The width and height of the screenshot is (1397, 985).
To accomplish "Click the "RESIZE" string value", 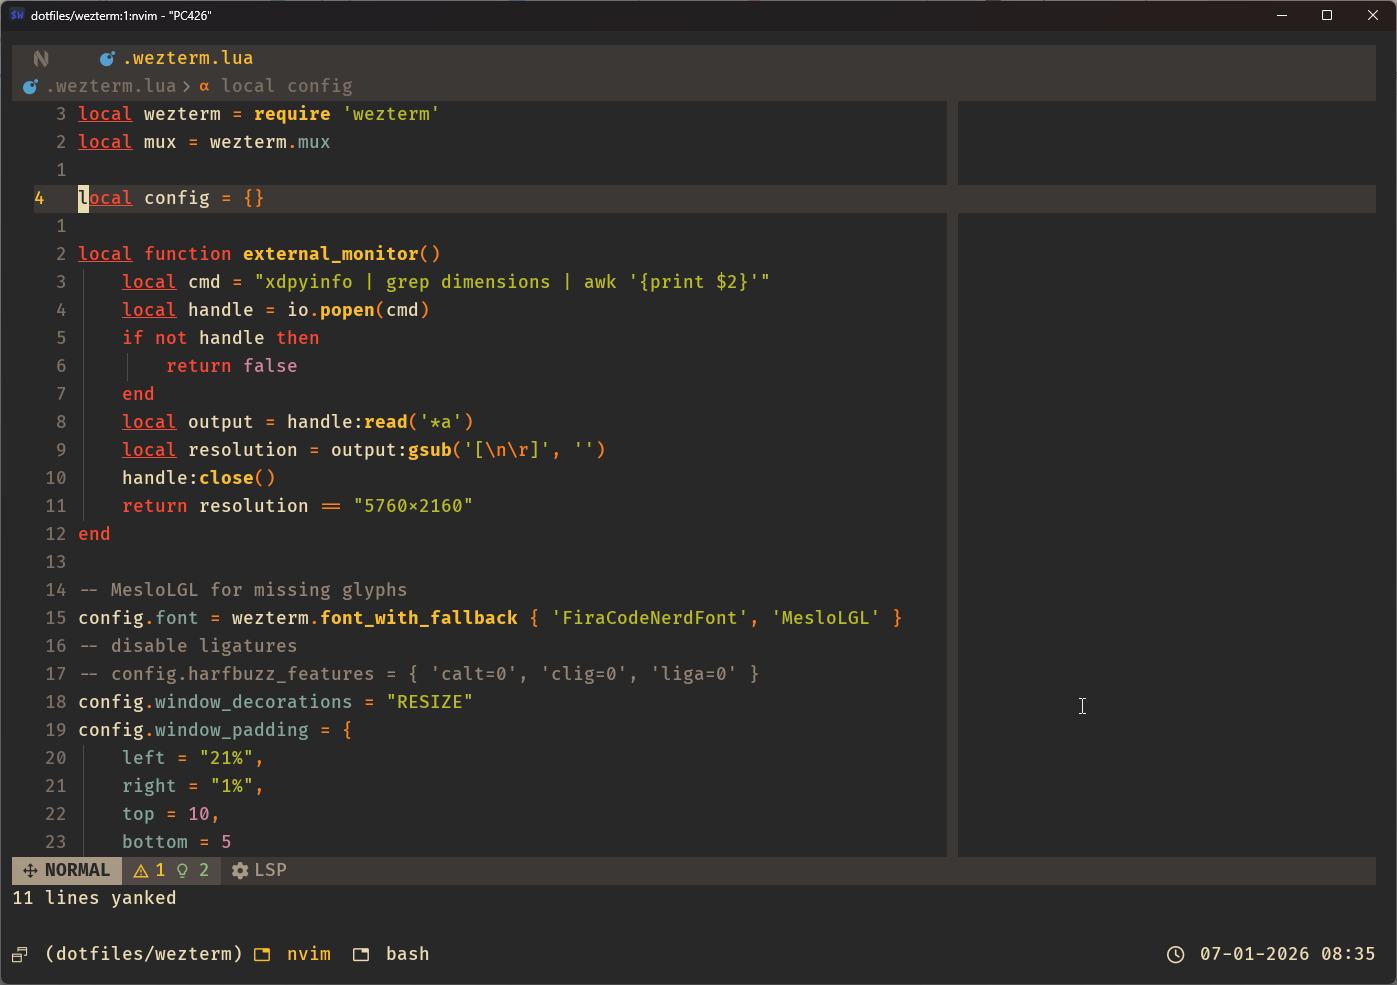I will pyautogui.click(x=430, y=702).
